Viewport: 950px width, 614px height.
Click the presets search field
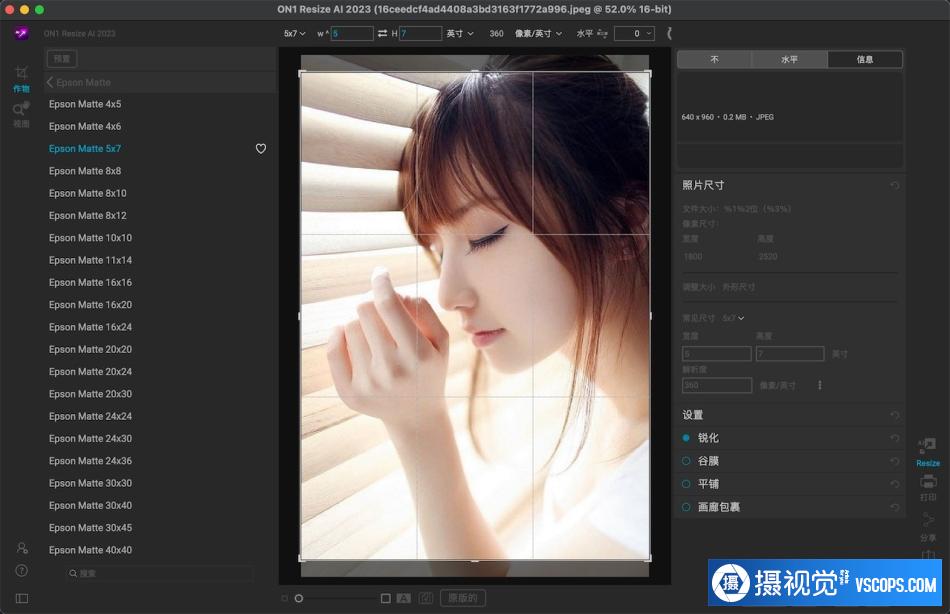tap(159, 573)
